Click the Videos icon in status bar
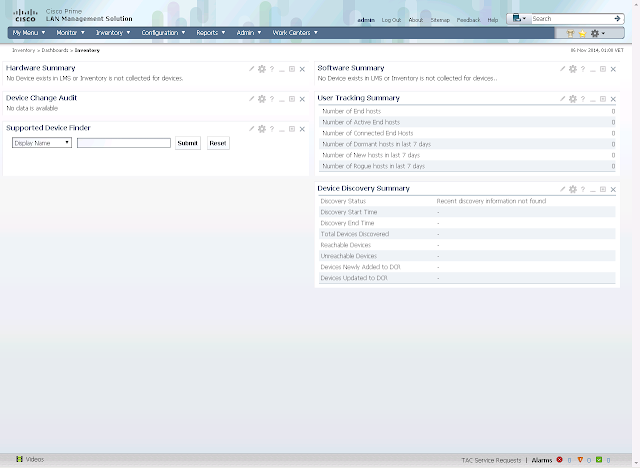Image resolution: width=640 pixels, height=468 pixels. click(x=19, y=459)
